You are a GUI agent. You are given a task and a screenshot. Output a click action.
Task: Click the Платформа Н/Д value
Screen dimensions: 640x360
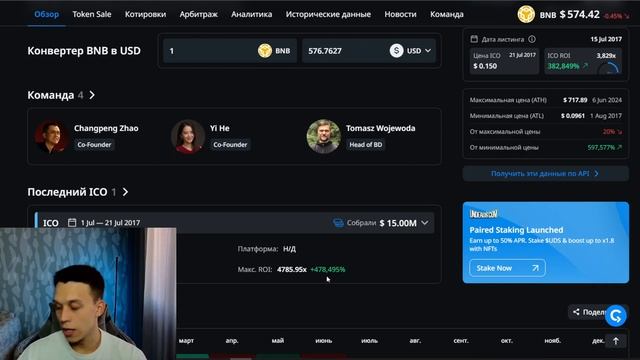[x=289, y=249]
